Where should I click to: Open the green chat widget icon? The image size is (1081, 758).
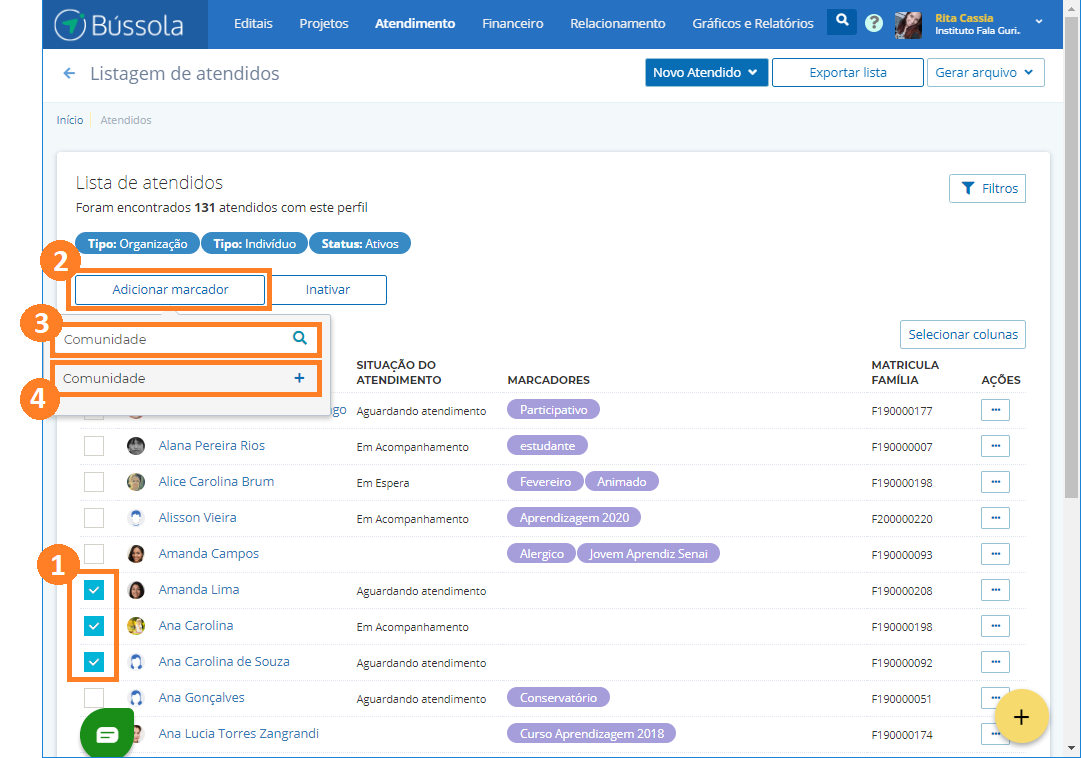click(107, 734)
